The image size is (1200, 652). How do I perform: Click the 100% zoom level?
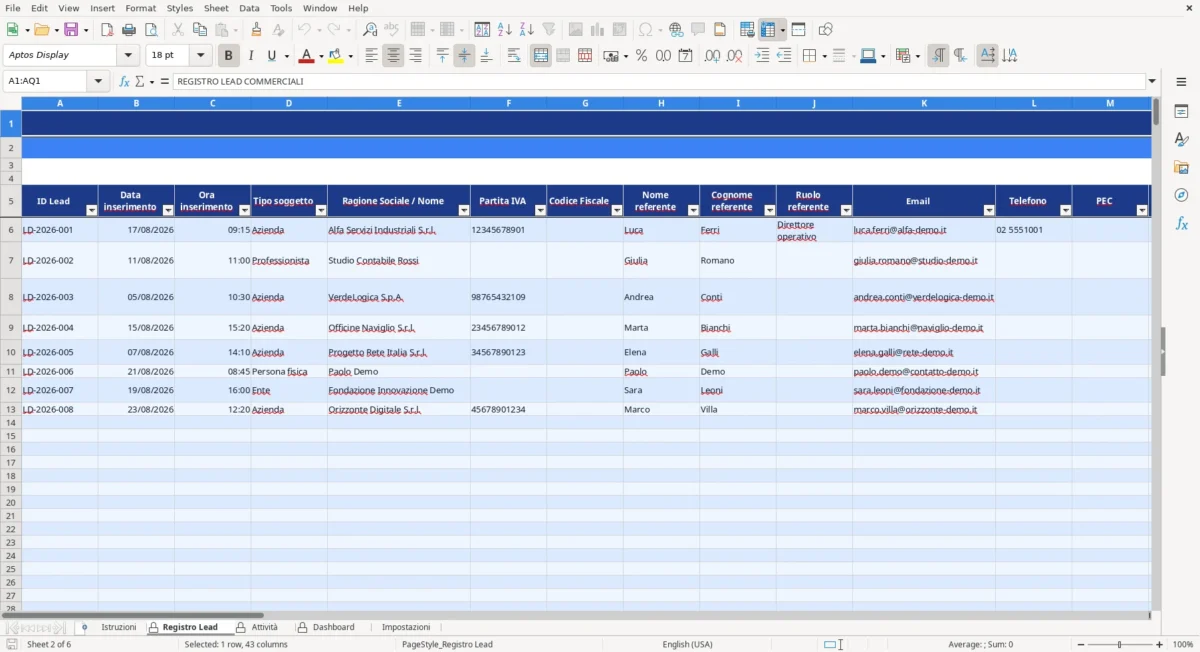(1183, 645)
